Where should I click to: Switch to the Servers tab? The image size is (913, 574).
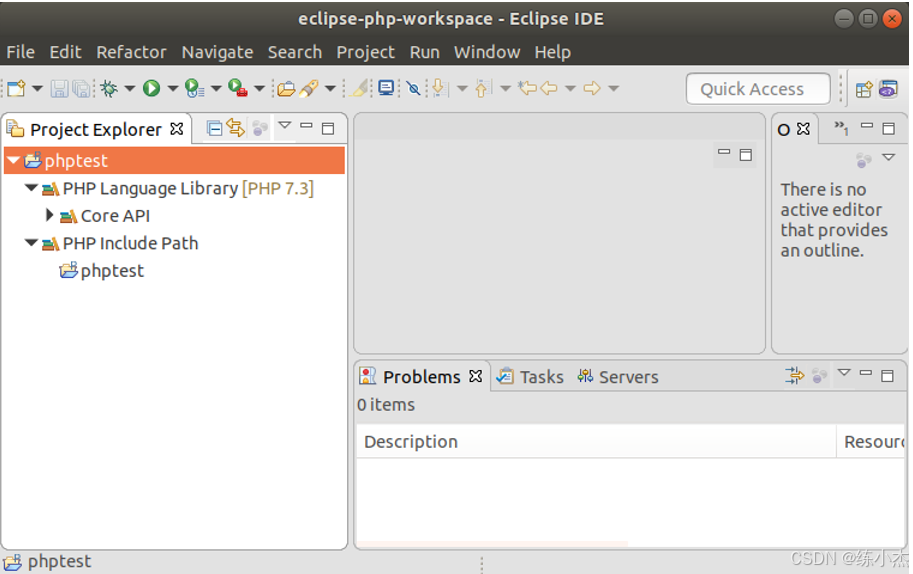point(618,377)
